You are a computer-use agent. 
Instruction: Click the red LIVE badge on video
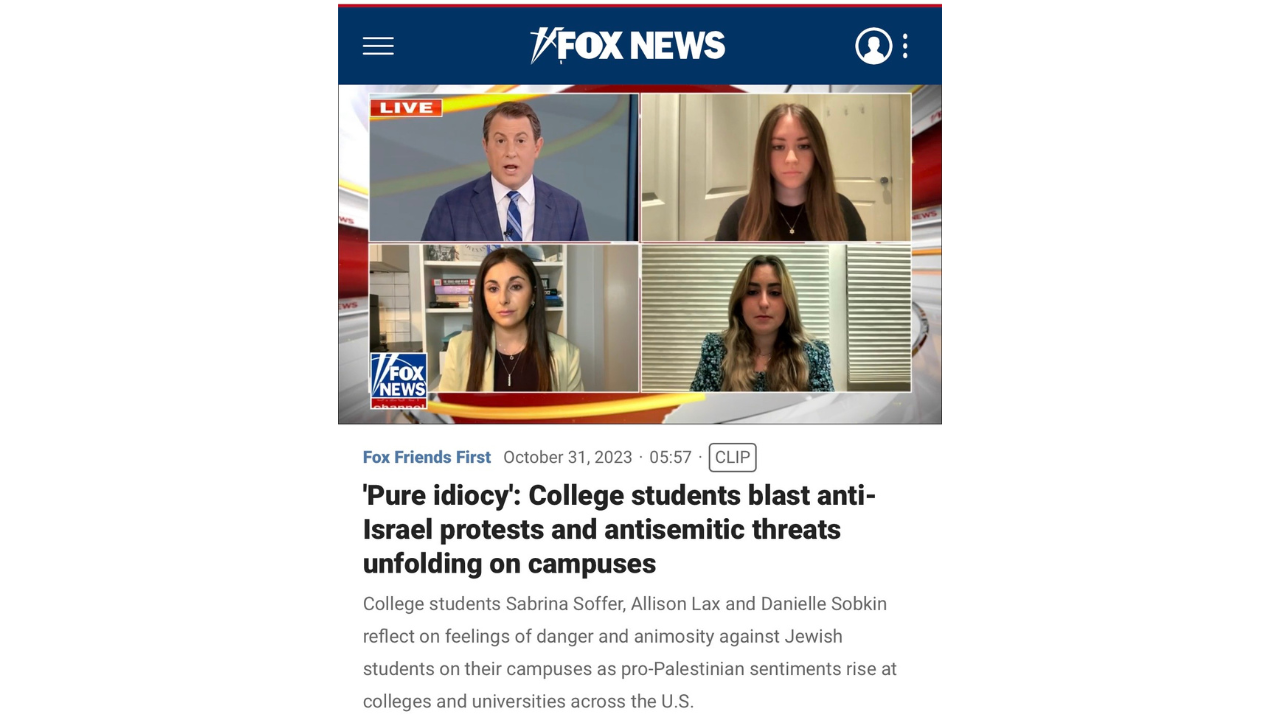(406, 107)
